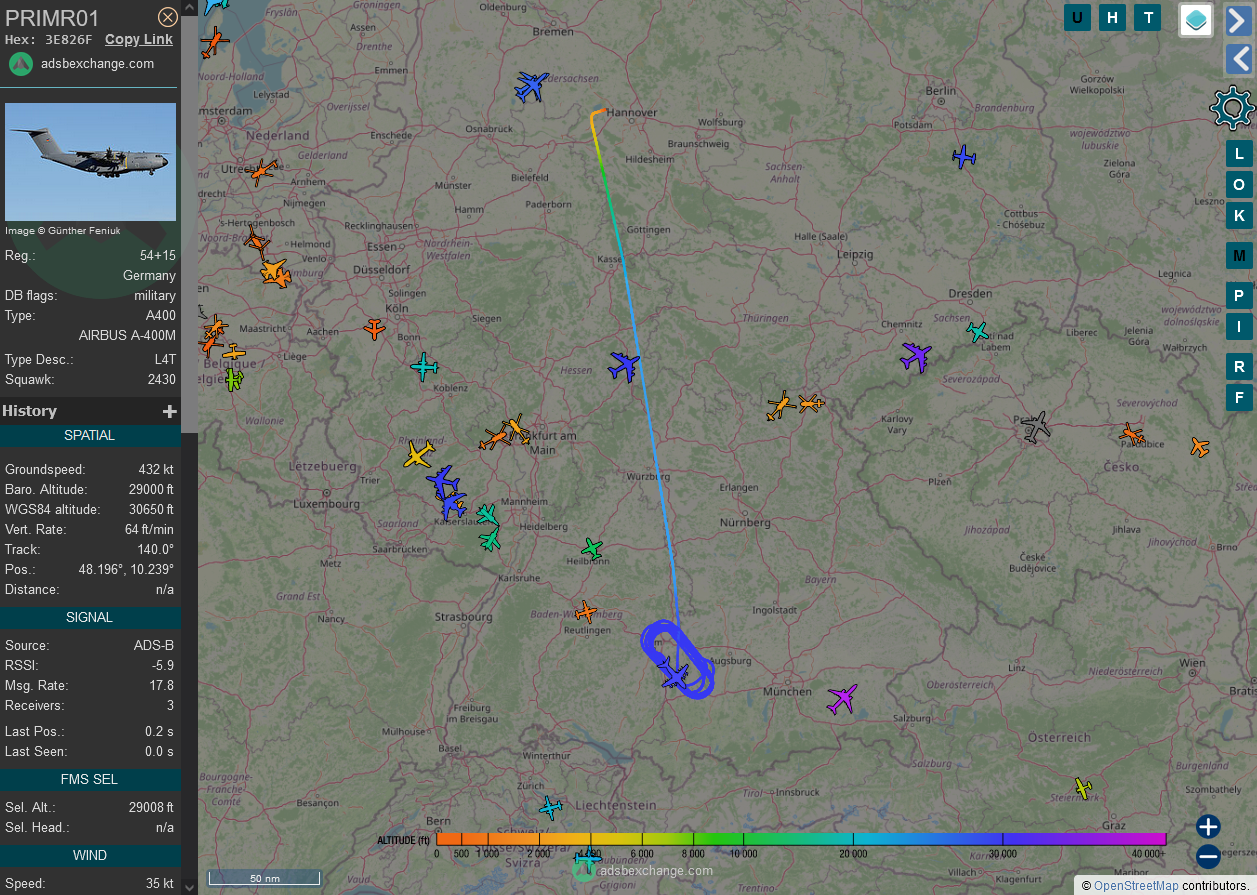
Task: Expand the History section with plus
Action: tap(170, 411)
